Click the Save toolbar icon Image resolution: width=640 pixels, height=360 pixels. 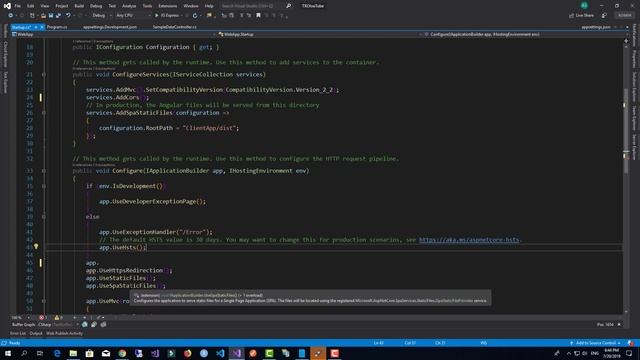click(51, 16)
